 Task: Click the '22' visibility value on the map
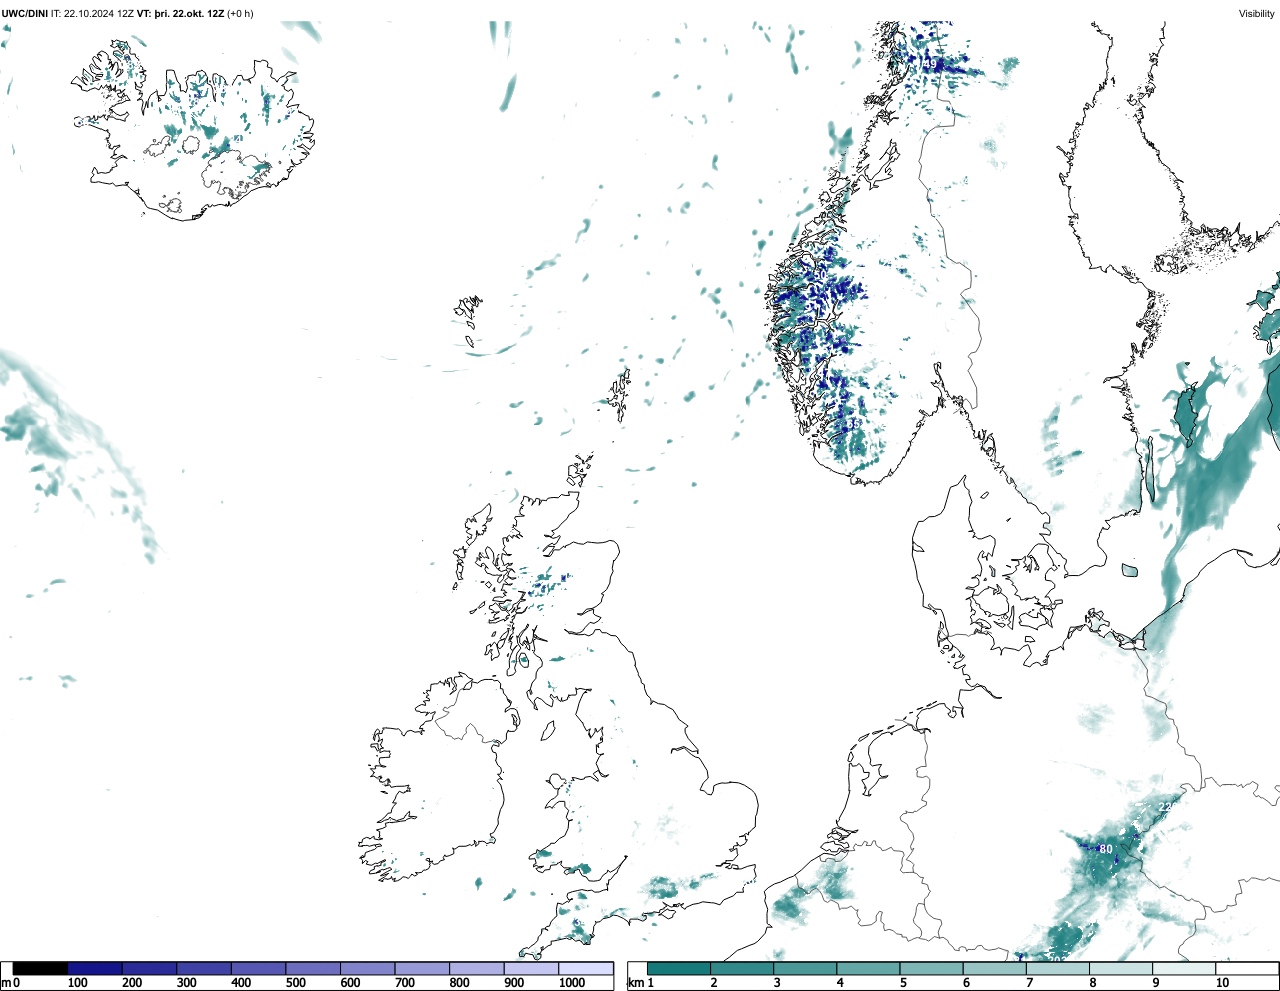pos(1165,806)
